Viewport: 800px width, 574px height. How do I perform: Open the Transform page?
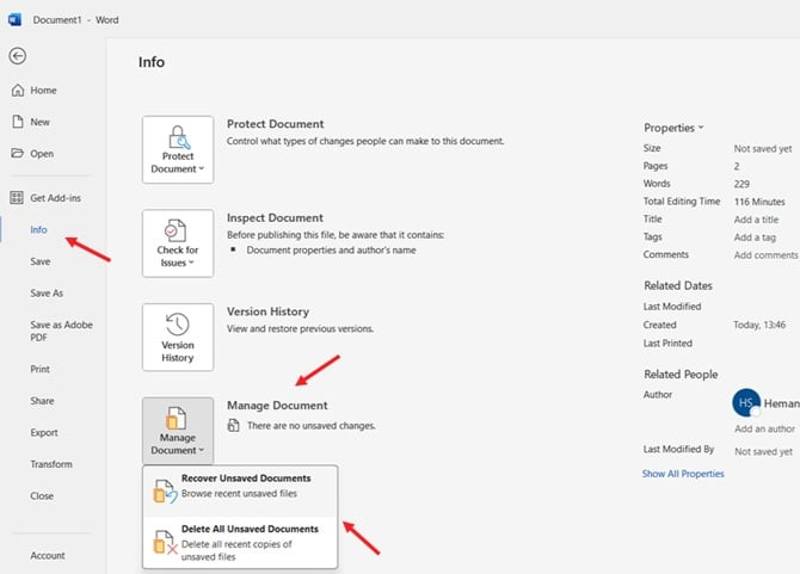[51, 464]
